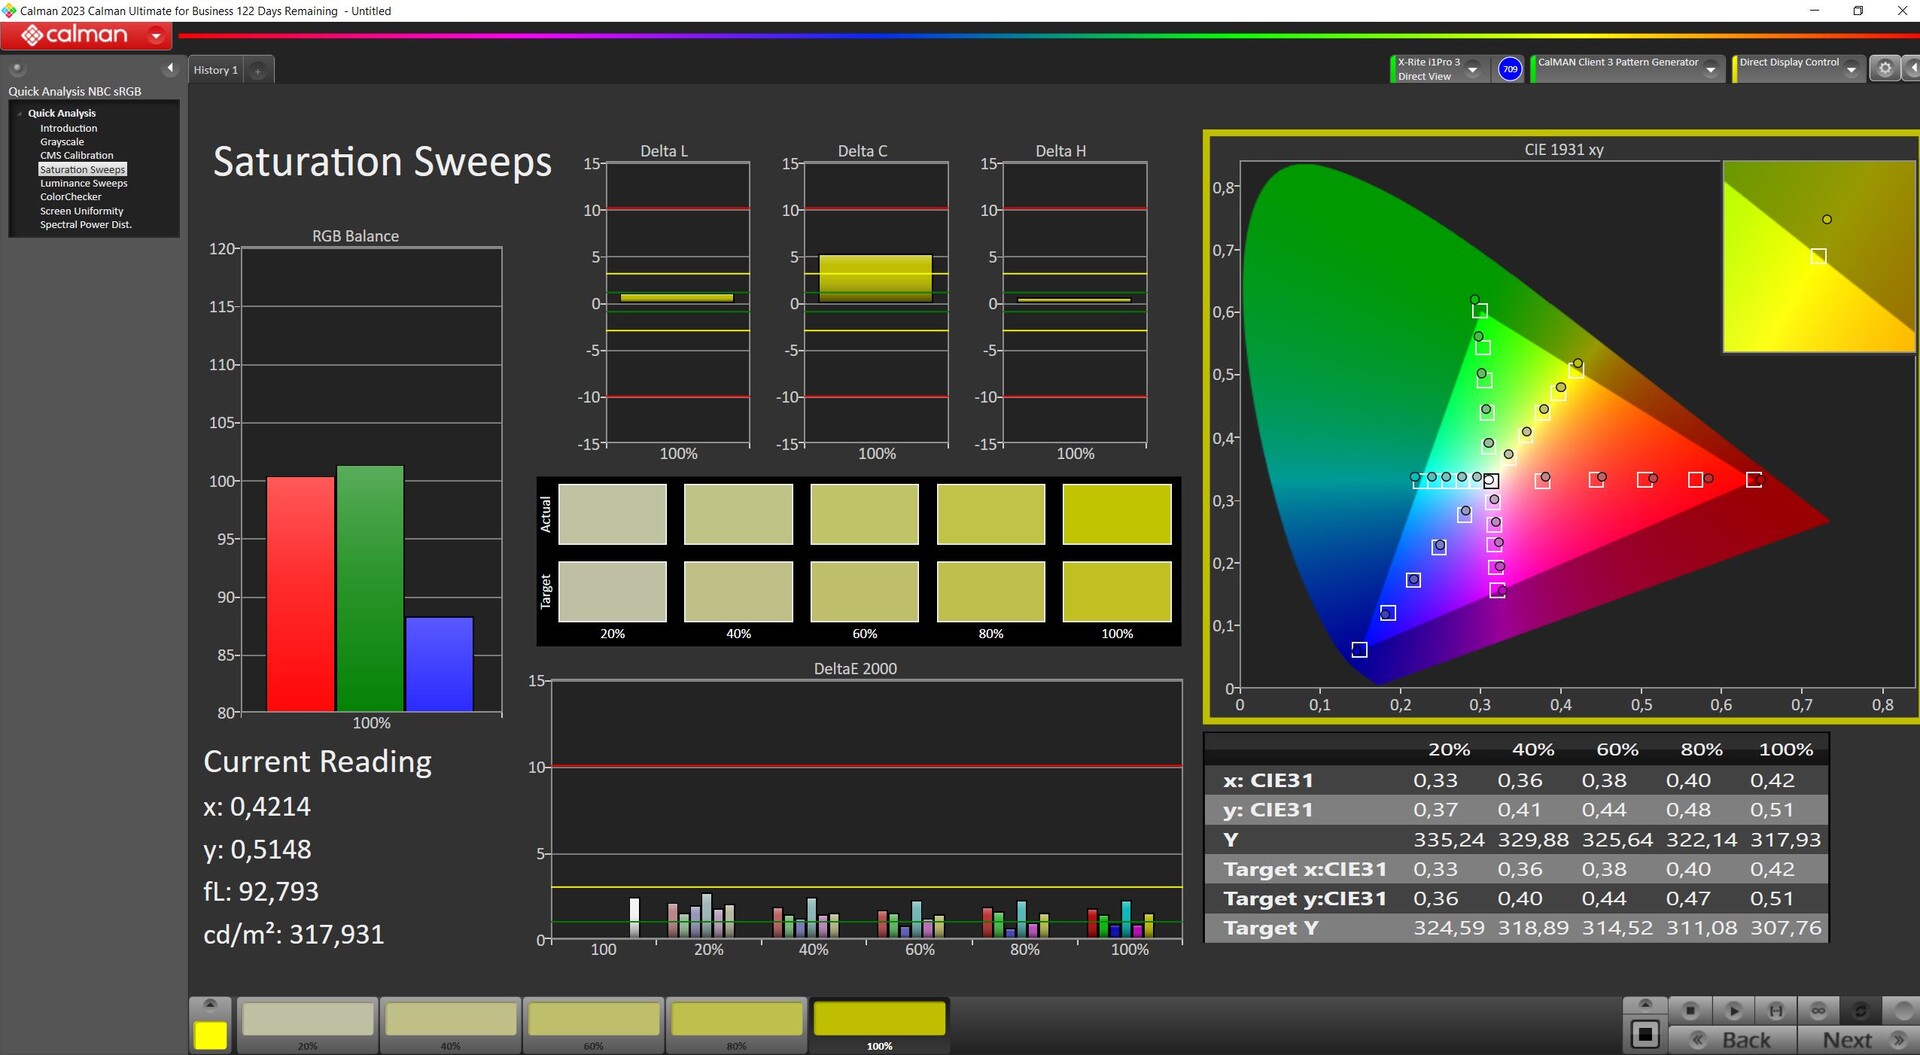The height and width of the screenshot is (1055, 1920).
Task: Select the 60% patch in the bottom strip
Action: pyautogui.click(x=594, y=1024)
